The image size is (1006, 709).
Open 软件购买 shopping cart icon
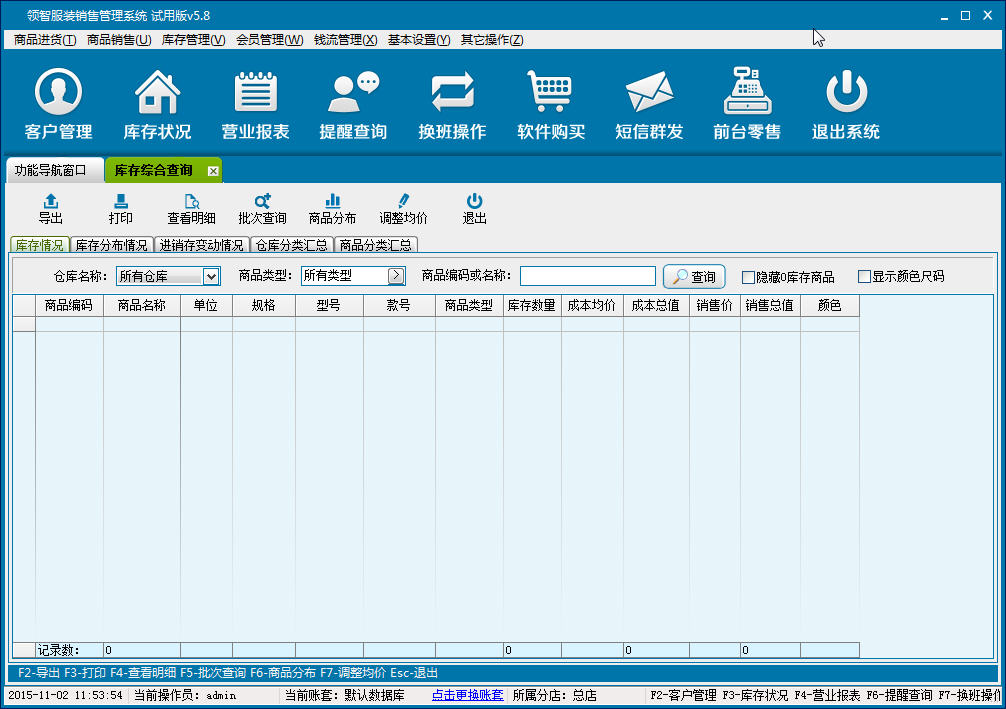click(x=550, y=105)
